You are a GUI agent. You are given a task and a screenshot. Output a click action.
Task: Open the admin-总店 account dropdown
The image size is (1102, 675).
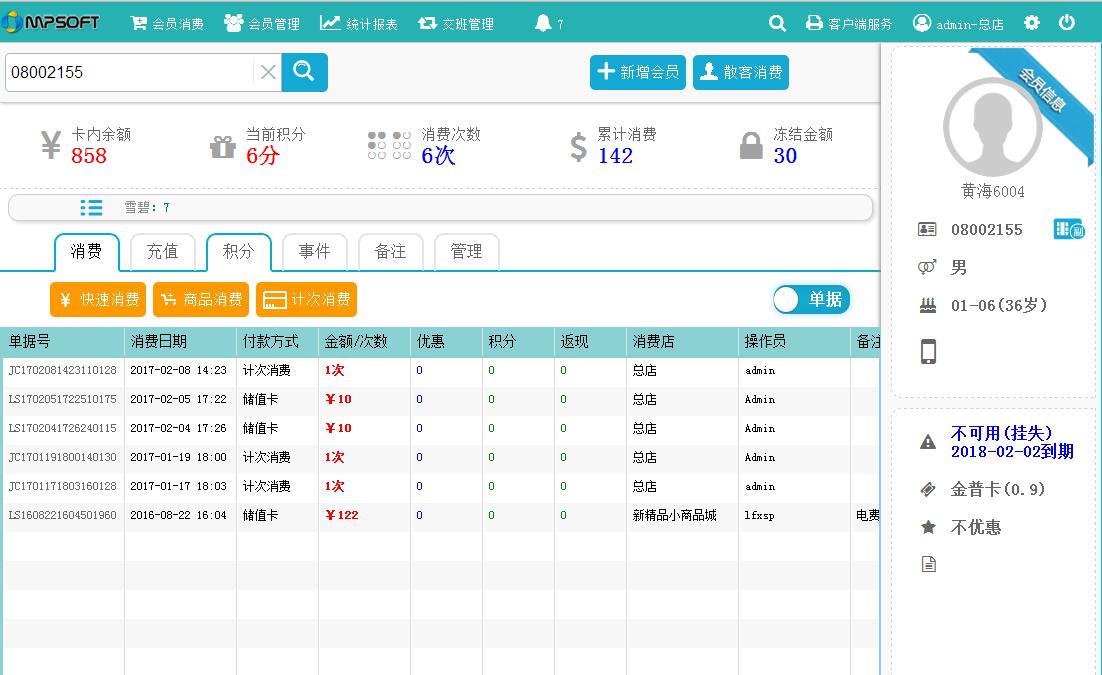pyautogui.click(x=958, y=23)
